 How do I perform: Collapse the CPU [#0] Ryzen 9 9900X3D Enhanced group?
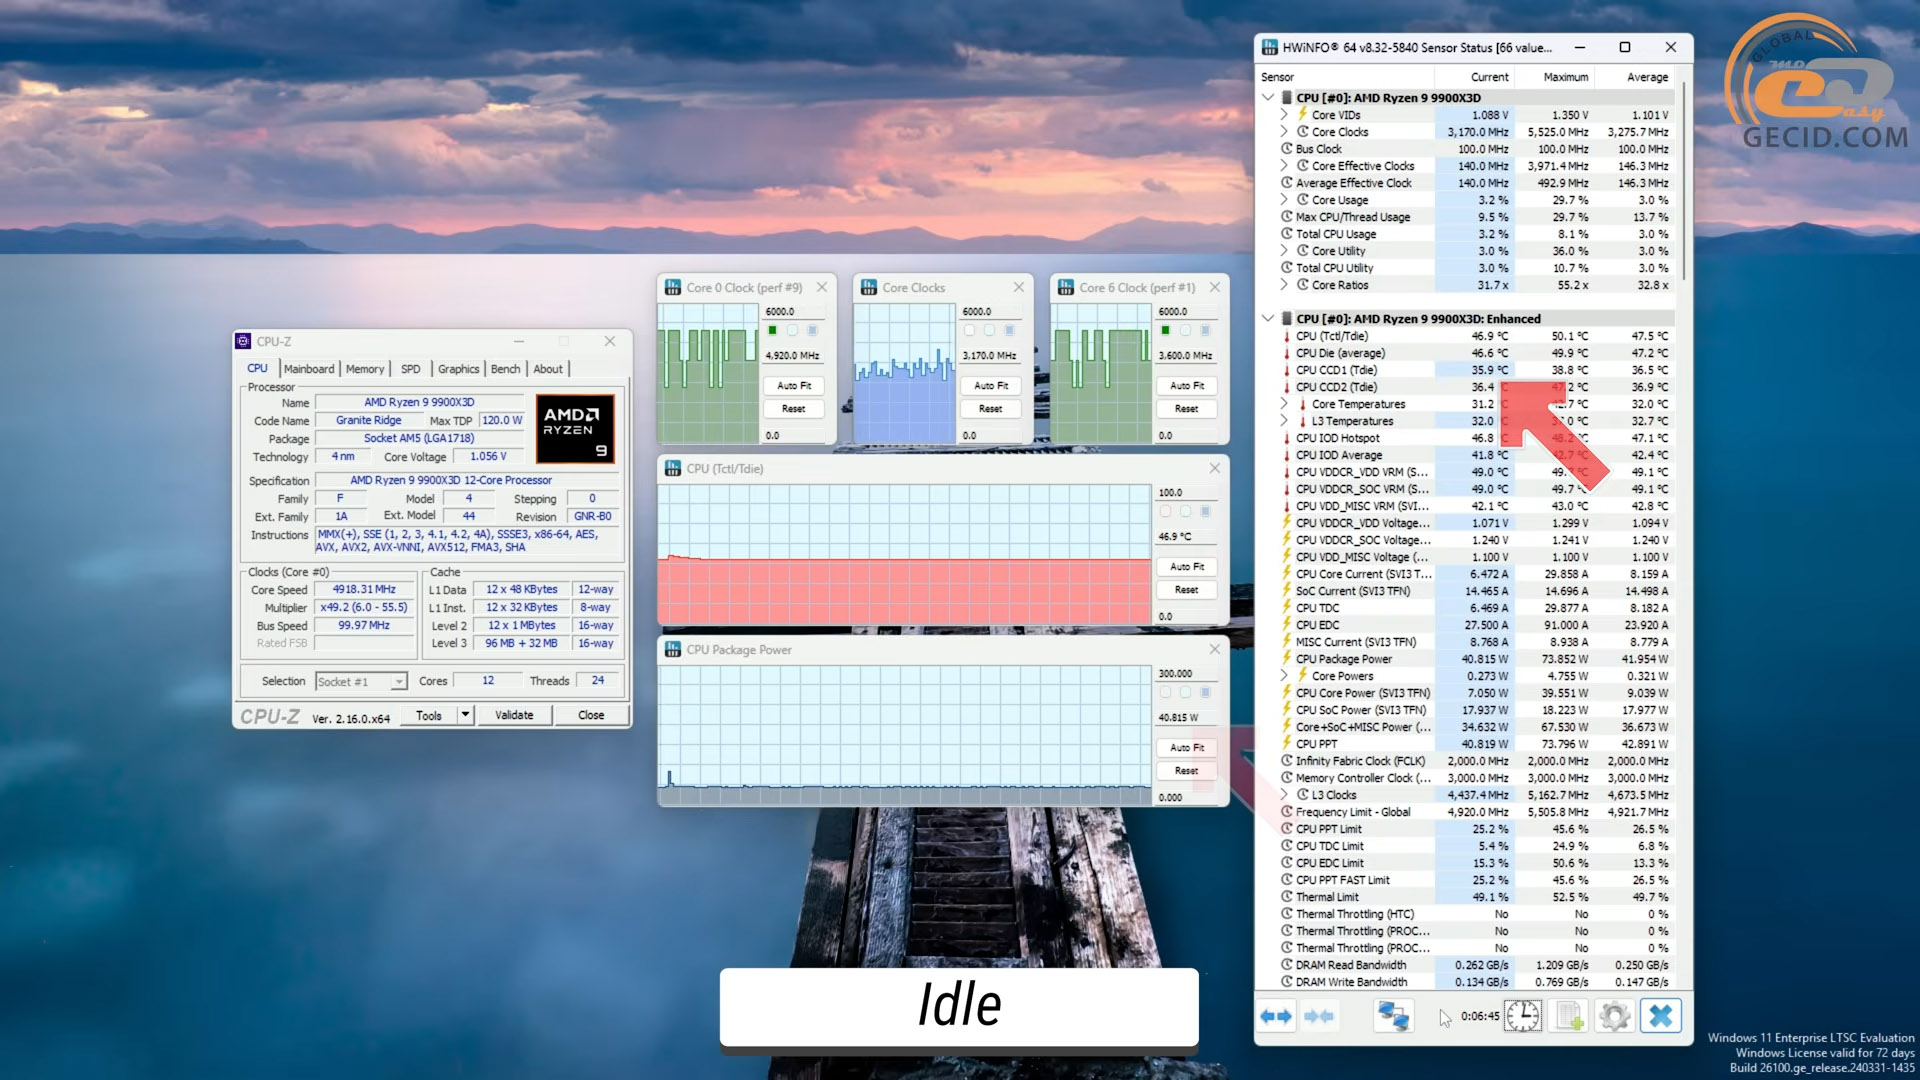[x=1268, y=319]
